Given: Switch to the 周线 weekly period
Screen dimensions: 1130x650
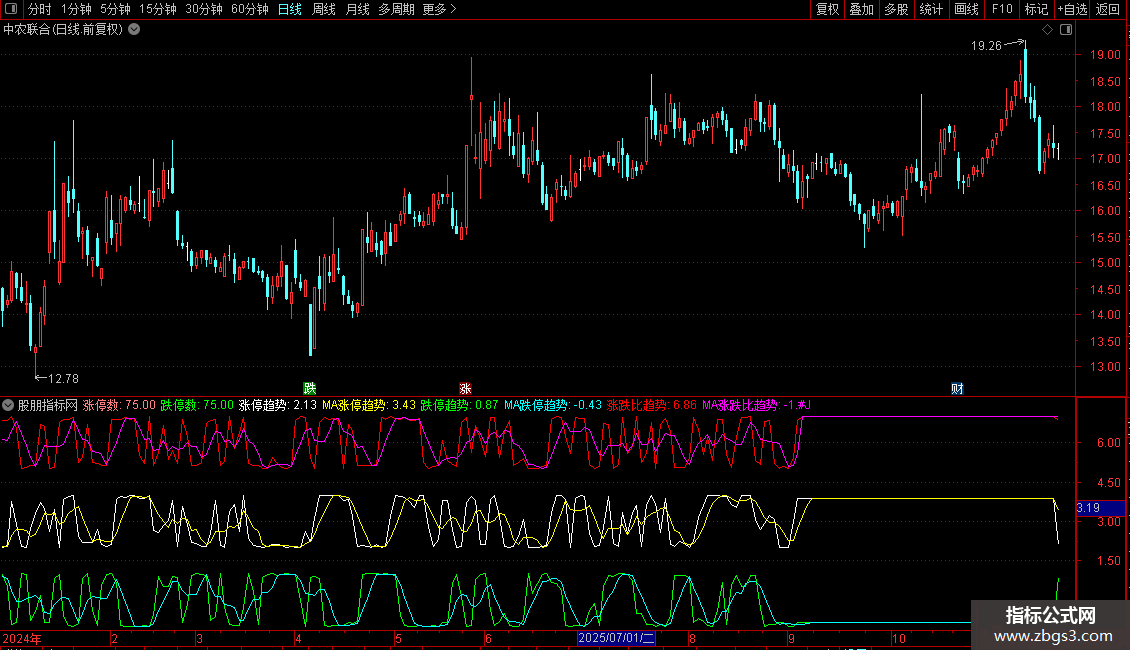Looking at the screenshot, I should (323, 9).
